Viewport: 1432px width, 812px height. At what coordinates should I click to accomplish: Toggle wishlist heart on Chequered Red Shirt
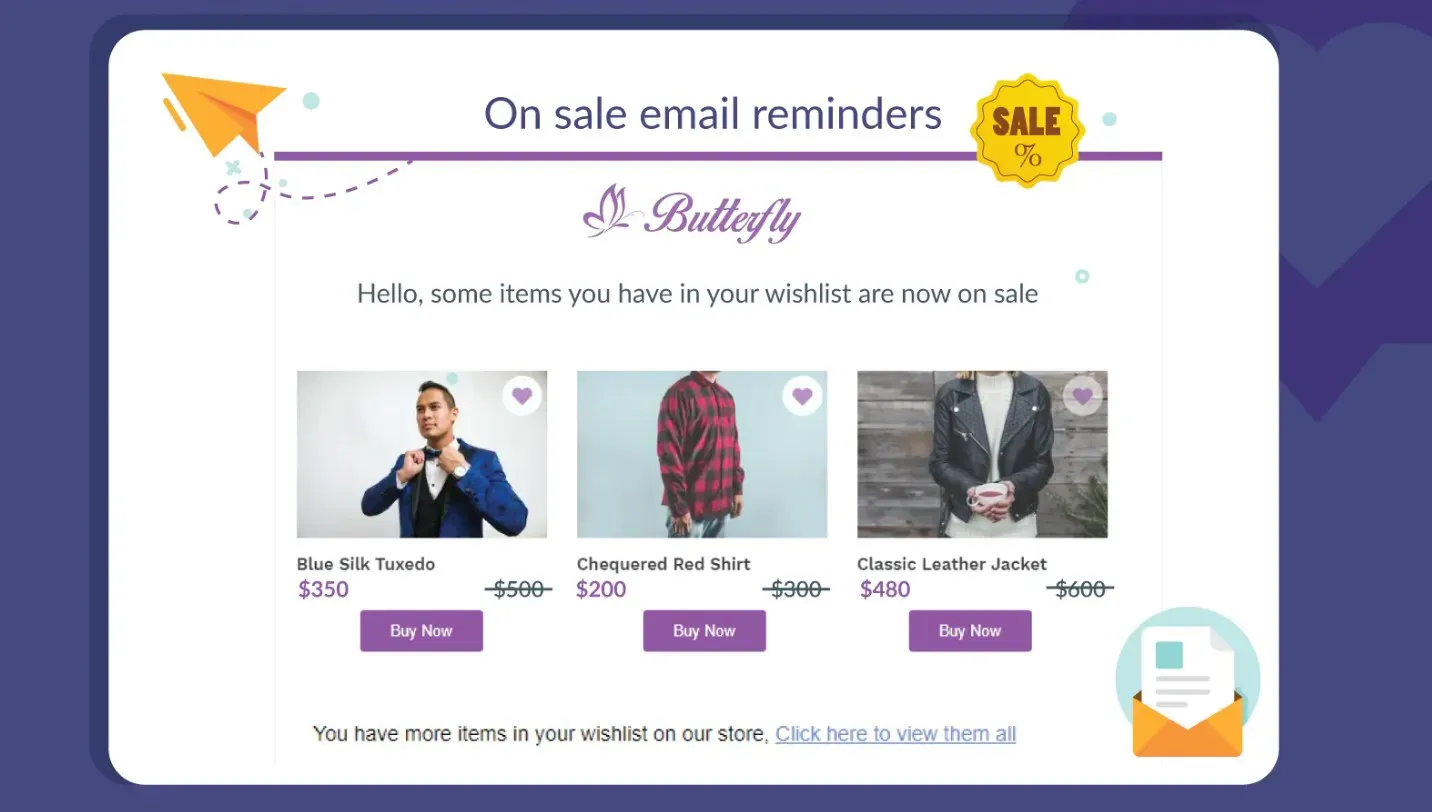click(802, 396)
